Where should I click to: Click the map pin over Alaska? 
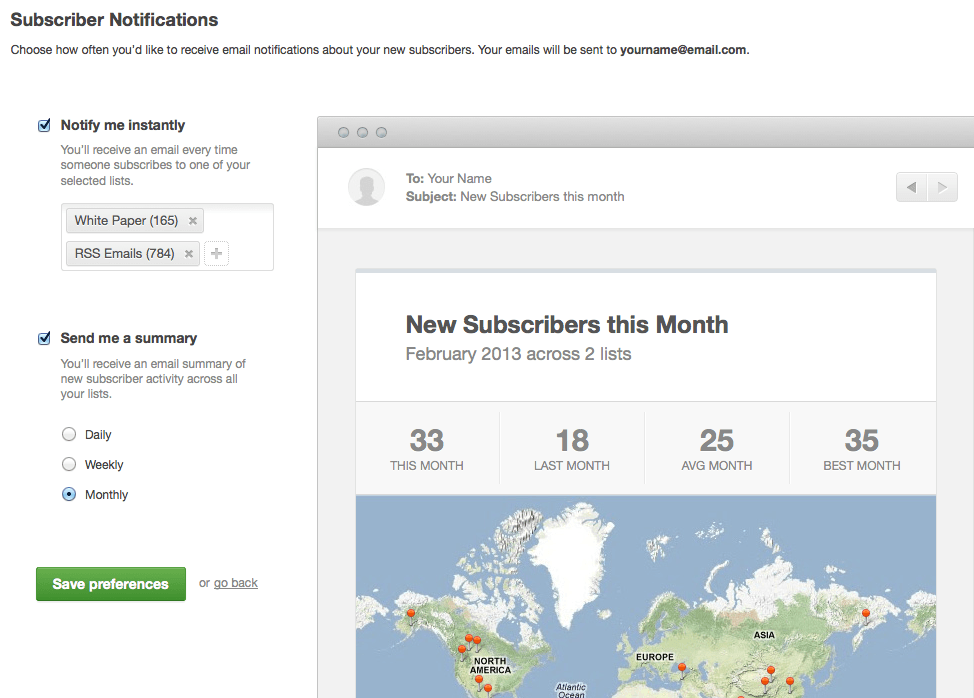point(410,614)
